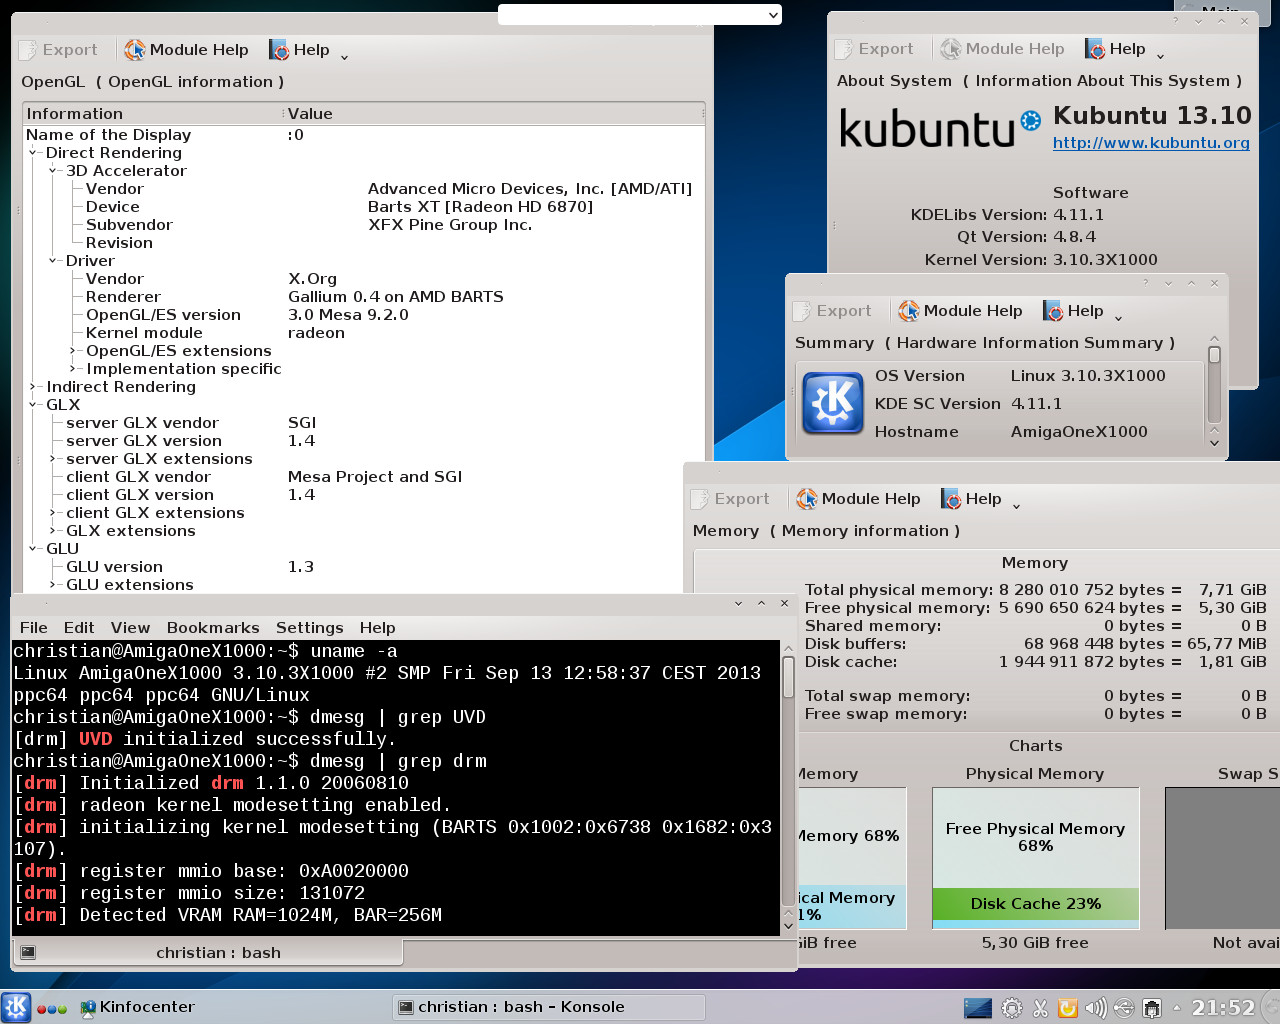Image resolution: width=1280 pixels, height=1024 pixels.
Task: Open the white combo box at the top of the screen
Action: point(640,14)
